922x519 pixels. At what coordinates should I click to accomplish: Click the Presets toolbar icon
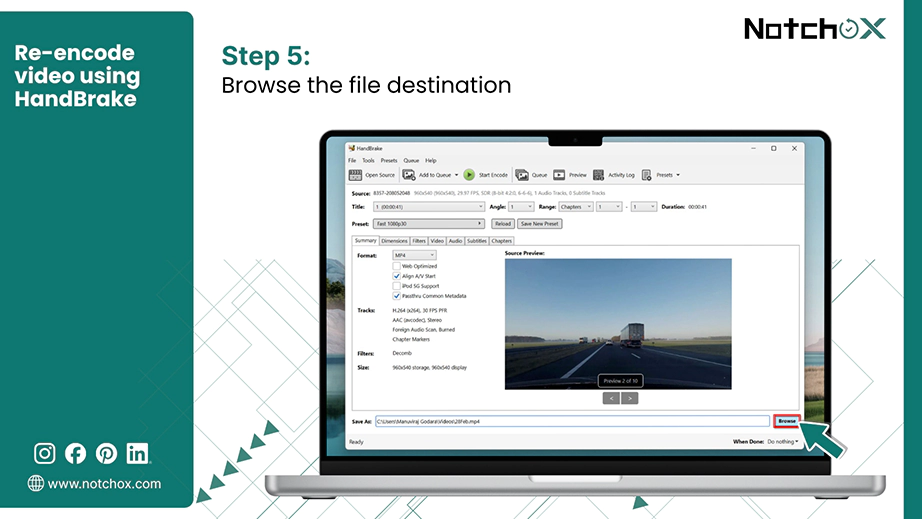coord(646,175)
